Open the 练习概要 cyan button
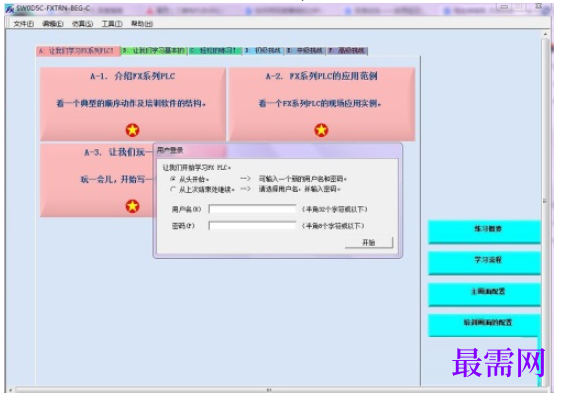This screenshot has width=564, height=394. click(484, 232)
